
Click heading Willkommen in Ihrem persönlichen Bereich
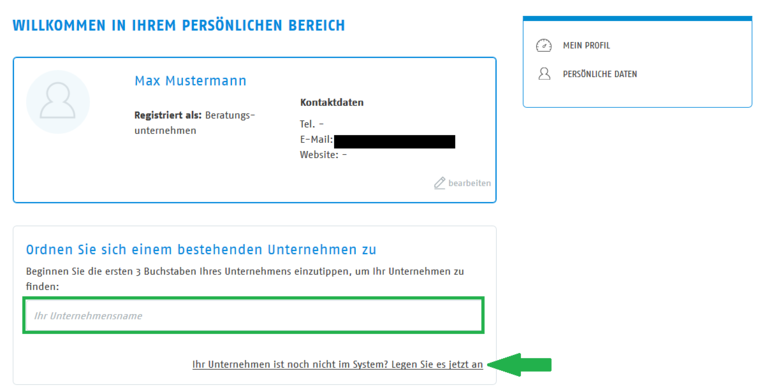coord(178,25)
